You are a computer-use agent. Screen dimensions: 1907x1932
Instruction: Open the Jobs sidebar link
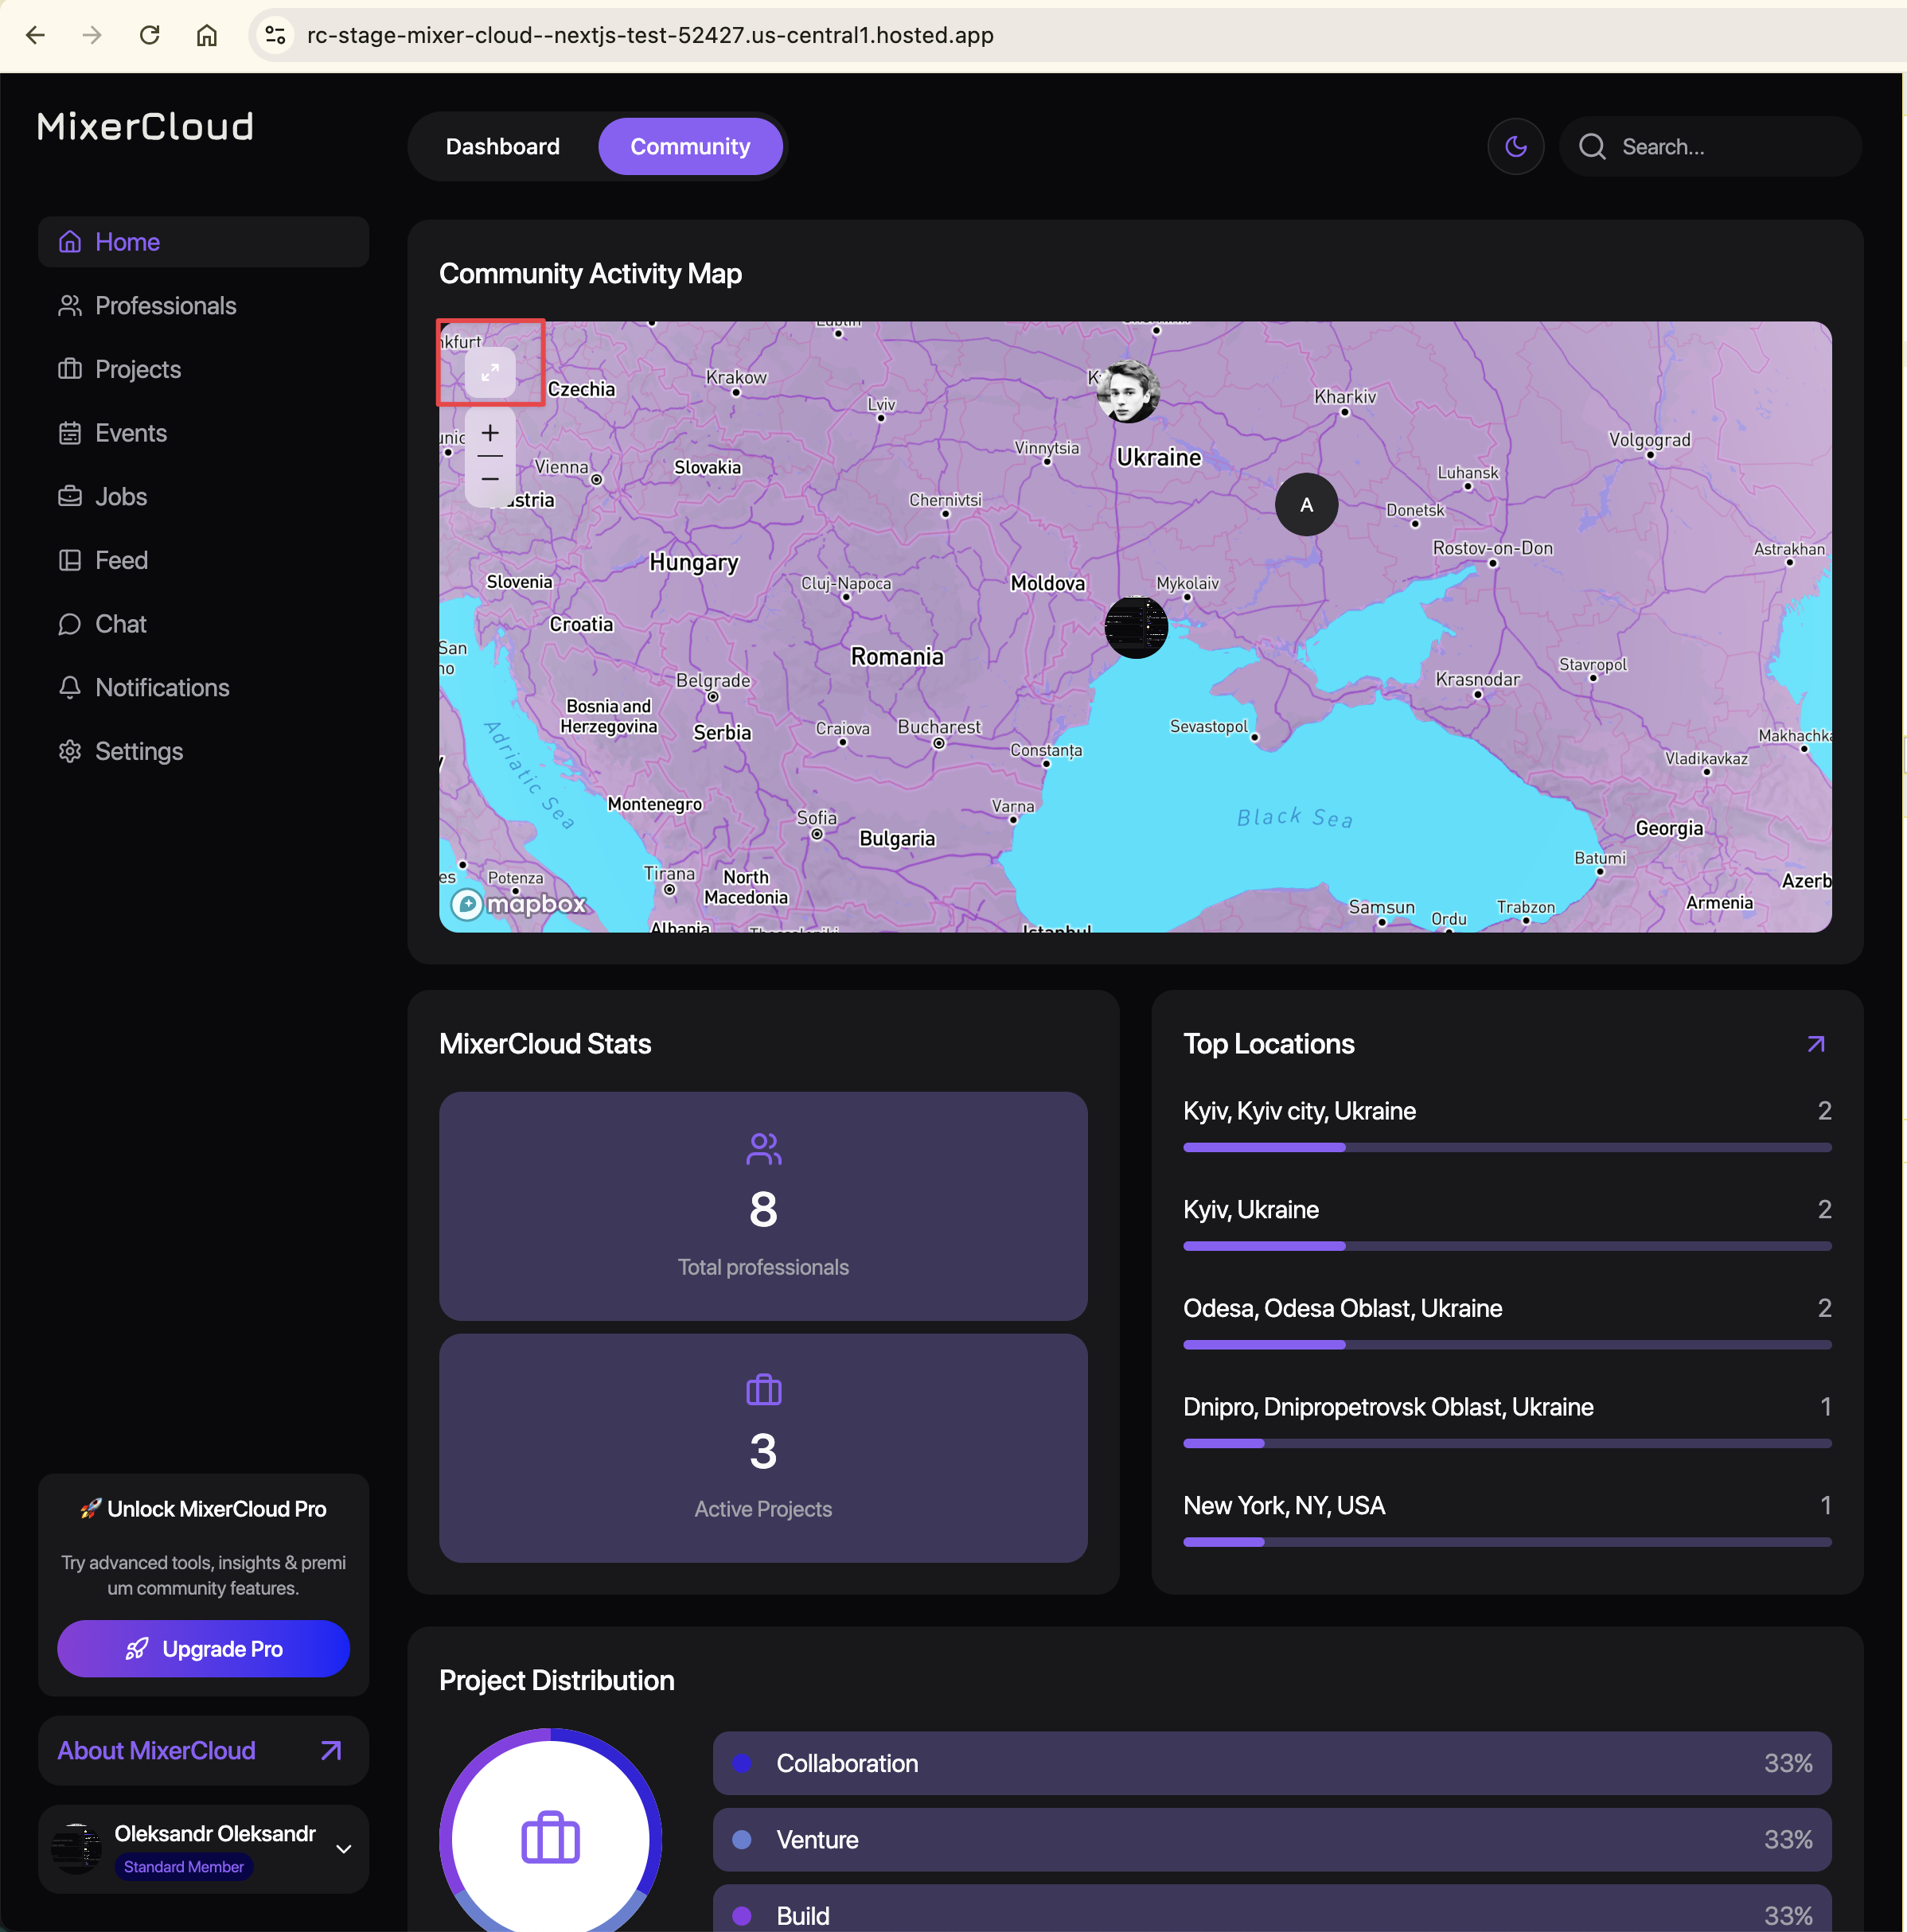pos(121,497)
